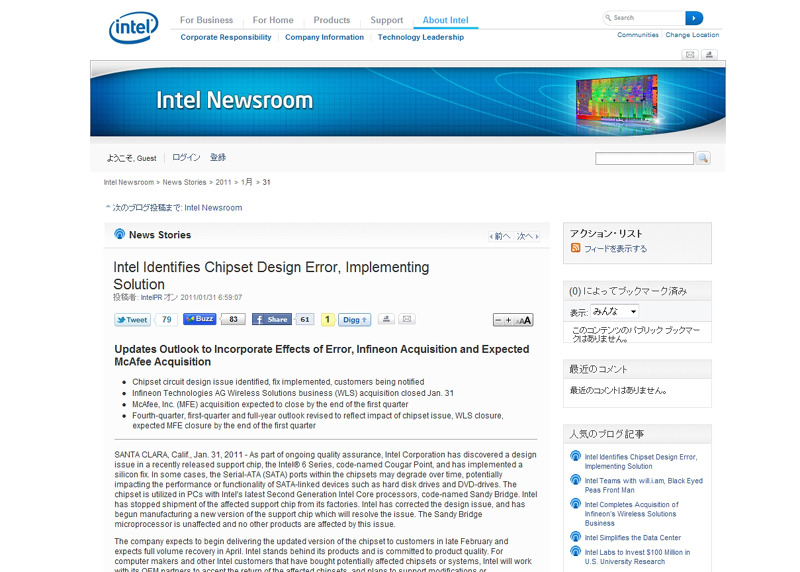Viewport: 800px width, 572px height.
Task: Open Intel Teams with will.i.am sidebar link
Action: coord(643,485)
